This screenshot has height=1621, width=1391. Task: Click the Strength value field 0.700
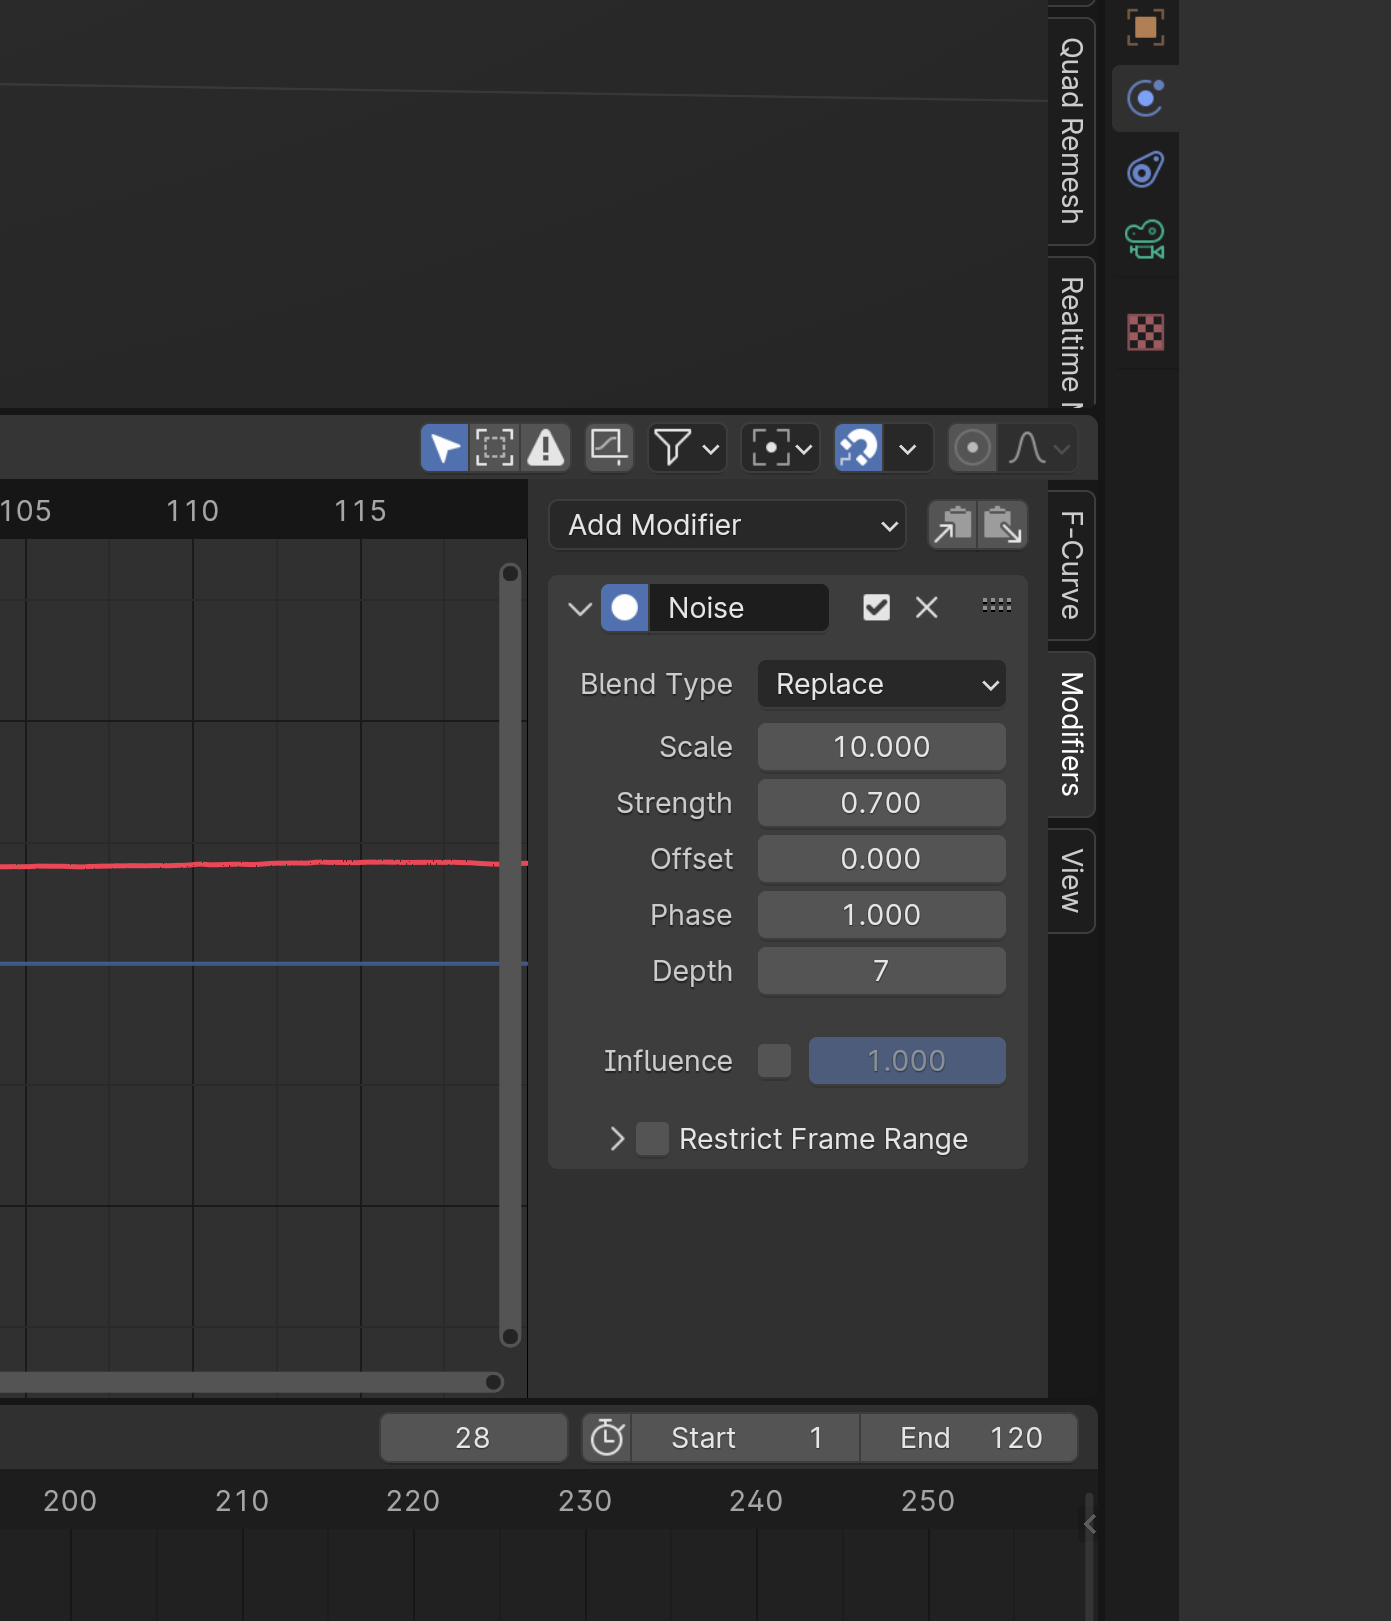pos(882,803)
